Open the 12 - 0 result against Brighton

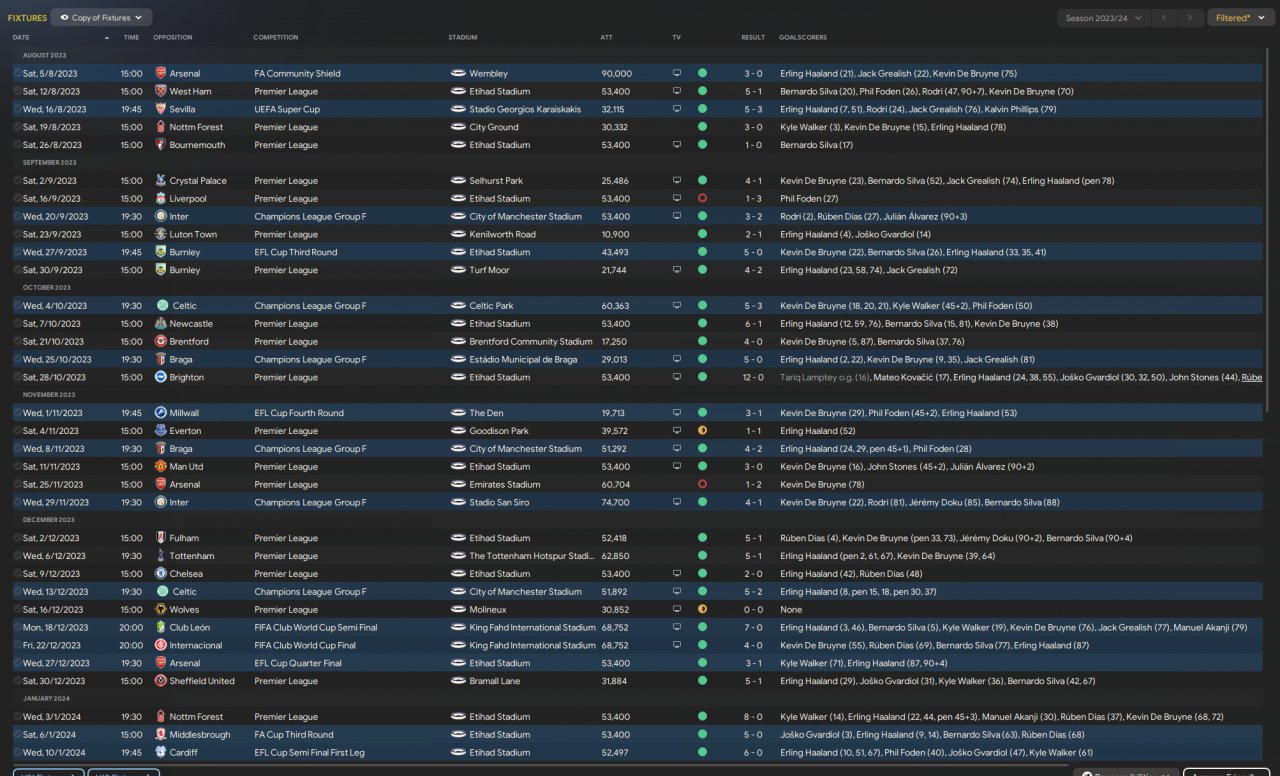coord(753,377)
